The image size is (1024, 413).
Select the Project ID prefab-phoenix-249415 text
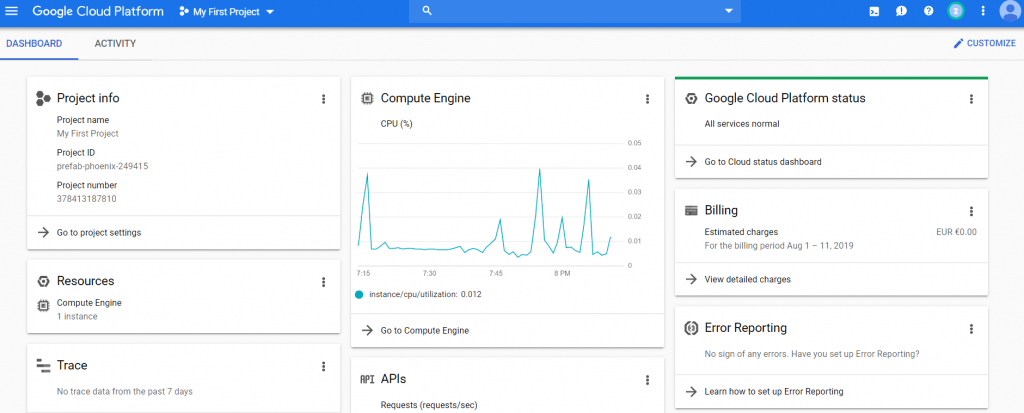[103, 167]
